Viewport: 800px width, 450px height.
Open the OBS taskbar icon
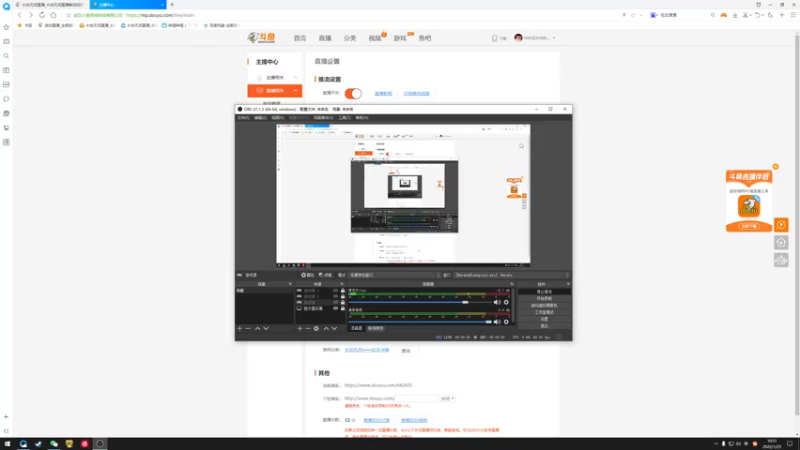[x=100, y=444]
